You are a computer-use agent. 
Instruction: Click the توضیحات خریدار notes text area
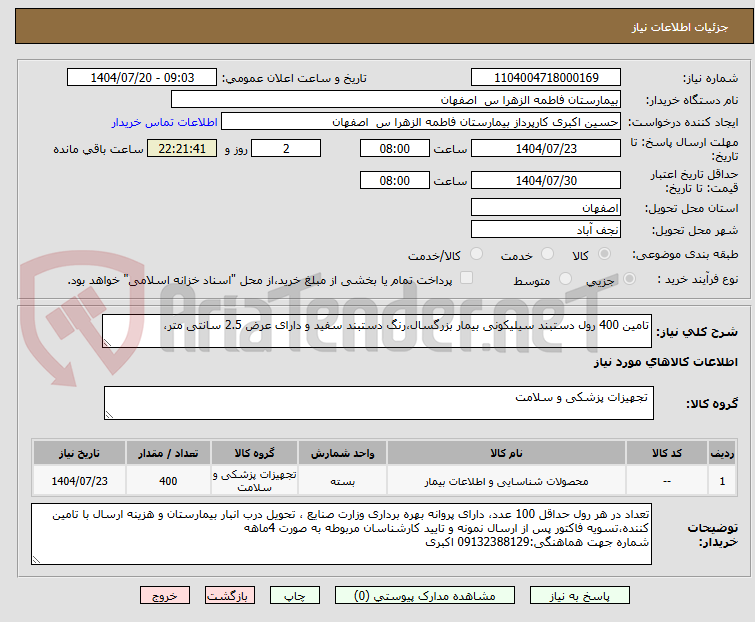tap(341, 534)
